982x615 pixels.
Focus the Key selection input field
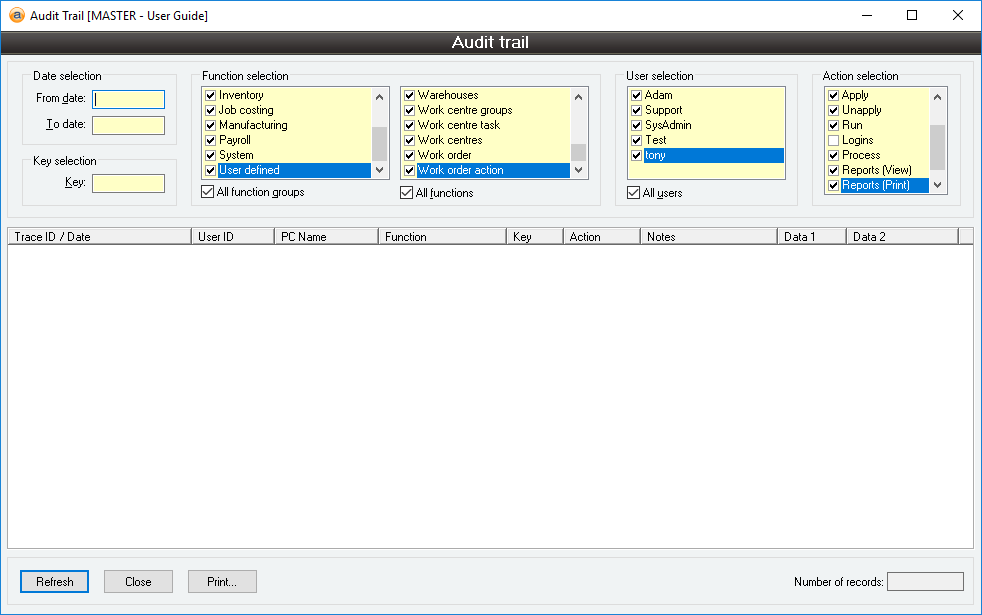(x=128, y=183)
